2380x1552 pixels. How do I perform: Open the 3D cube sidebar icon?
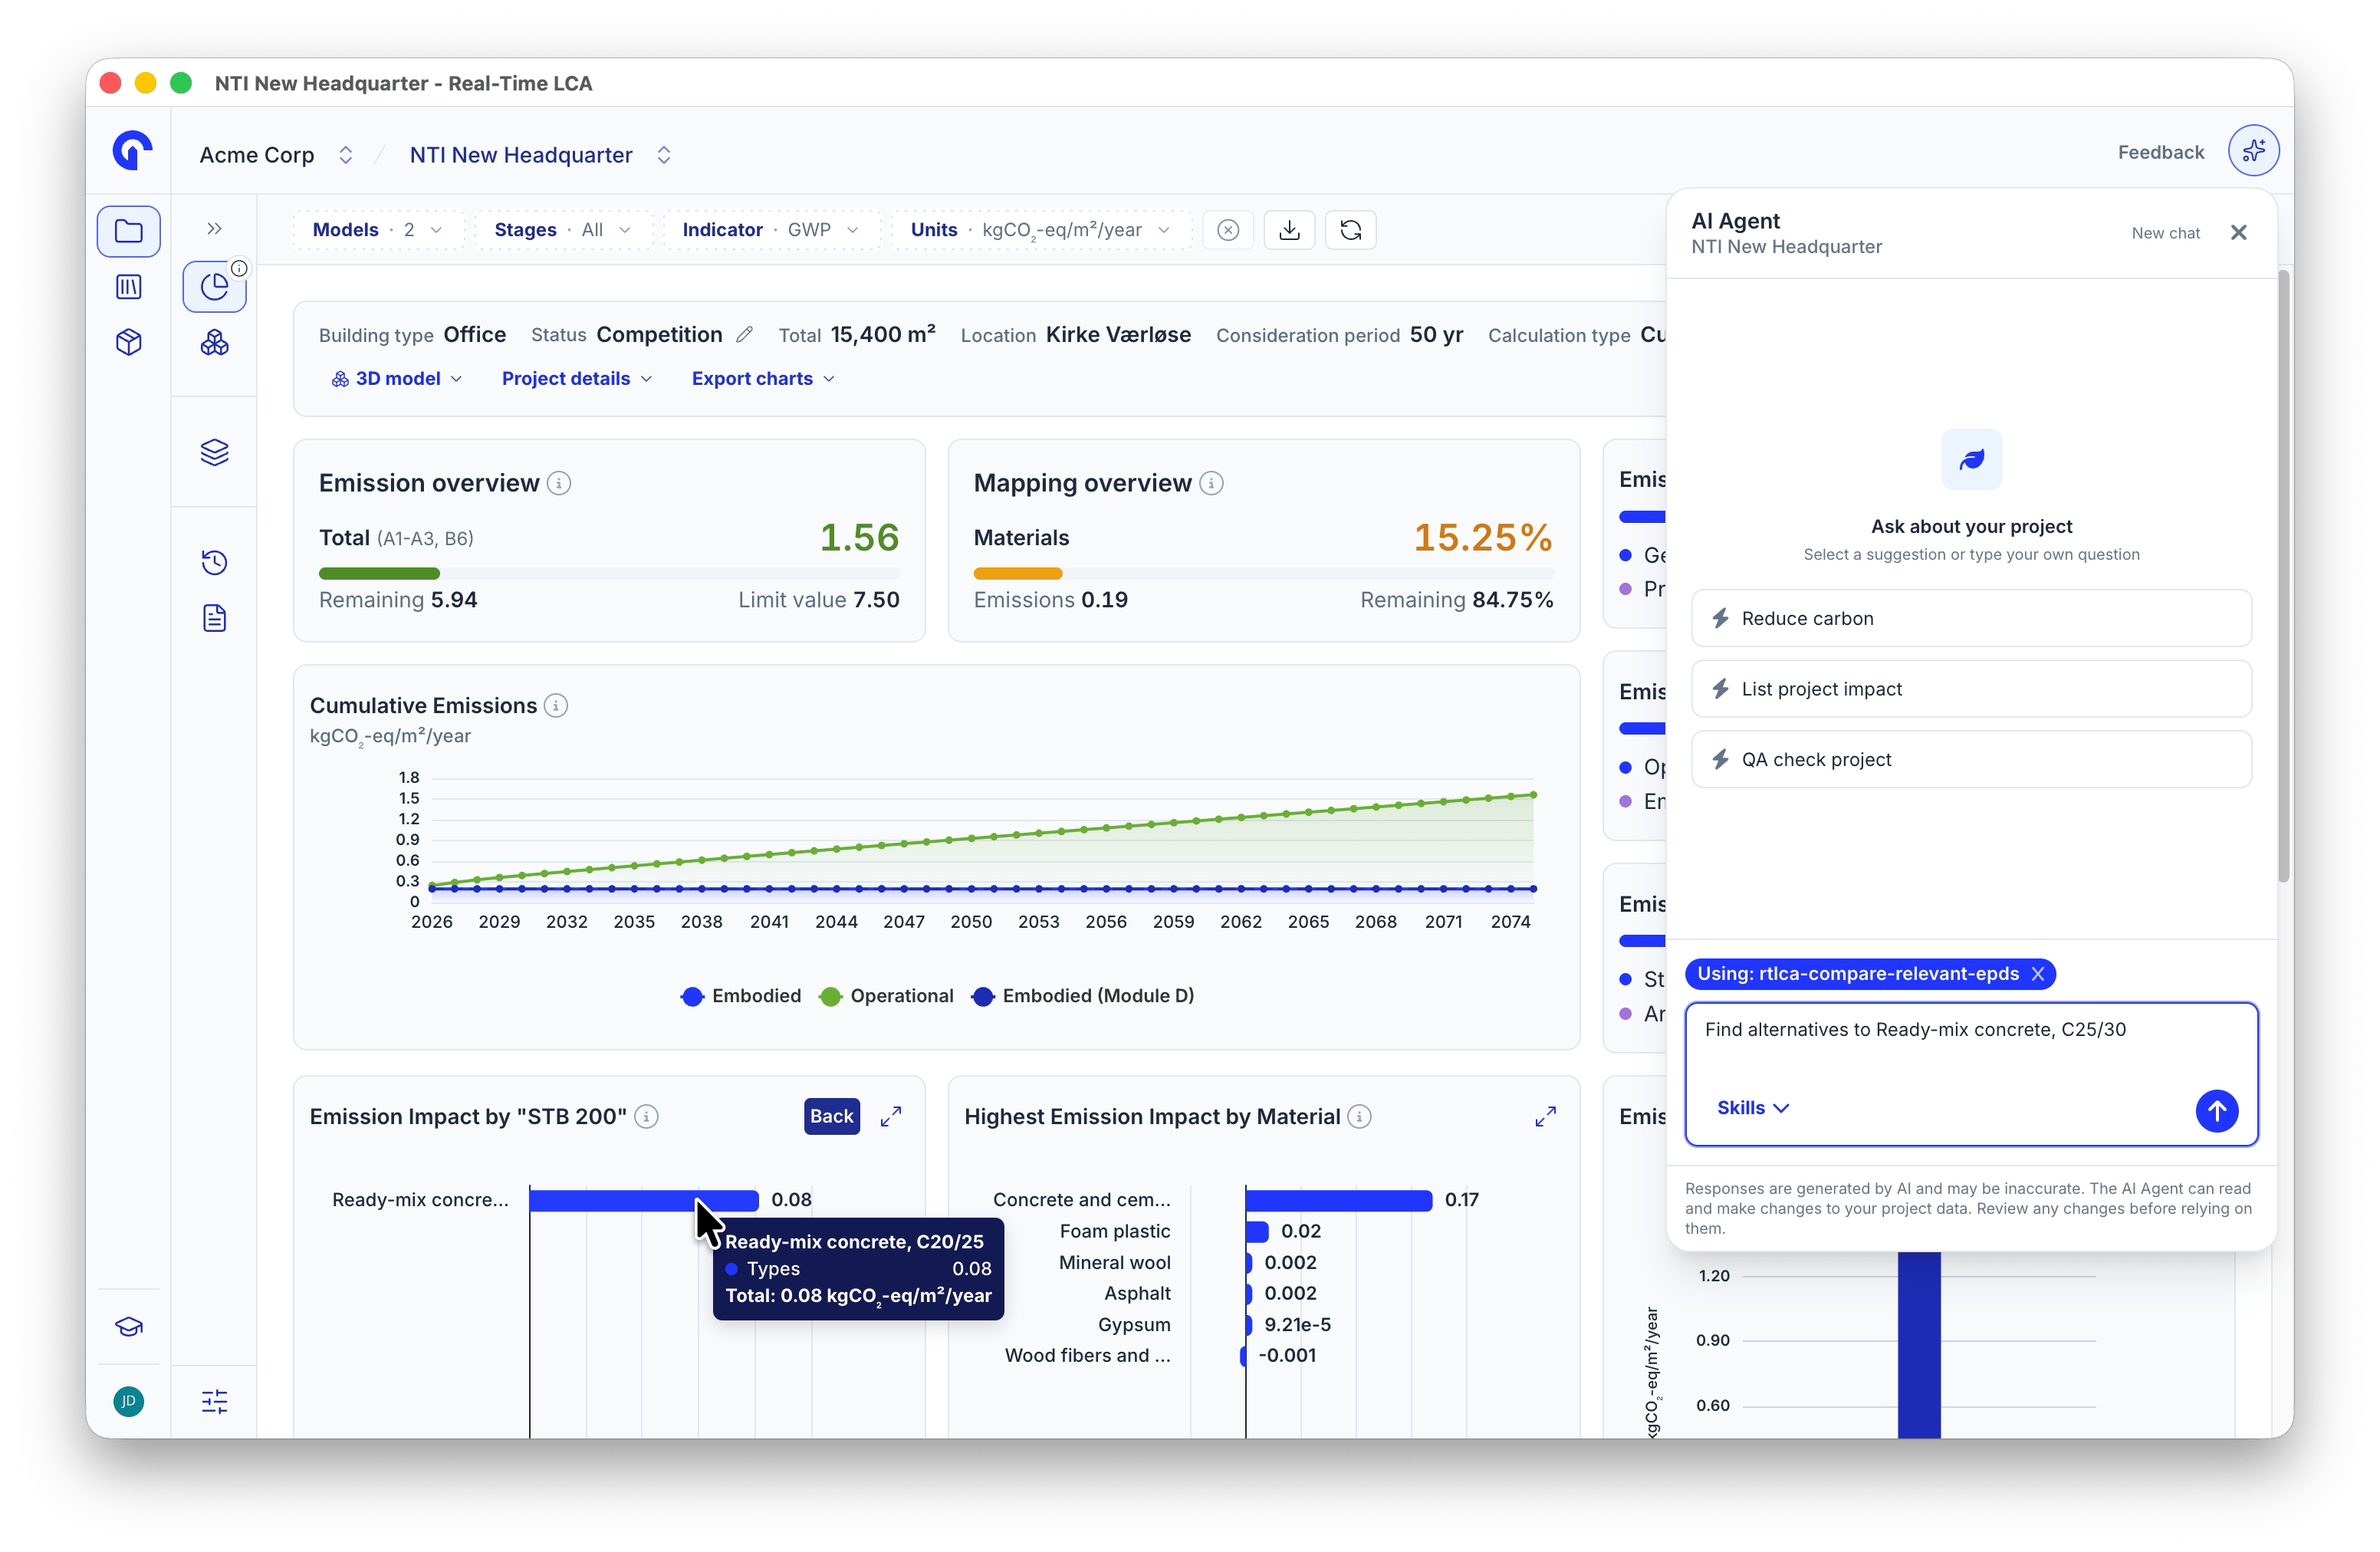(128, 342)
